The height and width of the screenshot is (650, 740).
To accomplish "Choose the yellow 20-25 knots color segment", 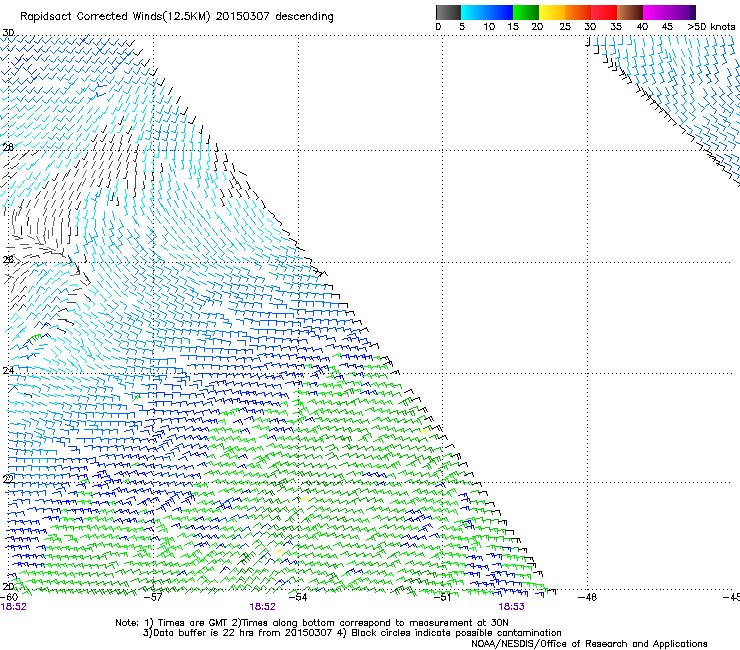I will [552, 12].
